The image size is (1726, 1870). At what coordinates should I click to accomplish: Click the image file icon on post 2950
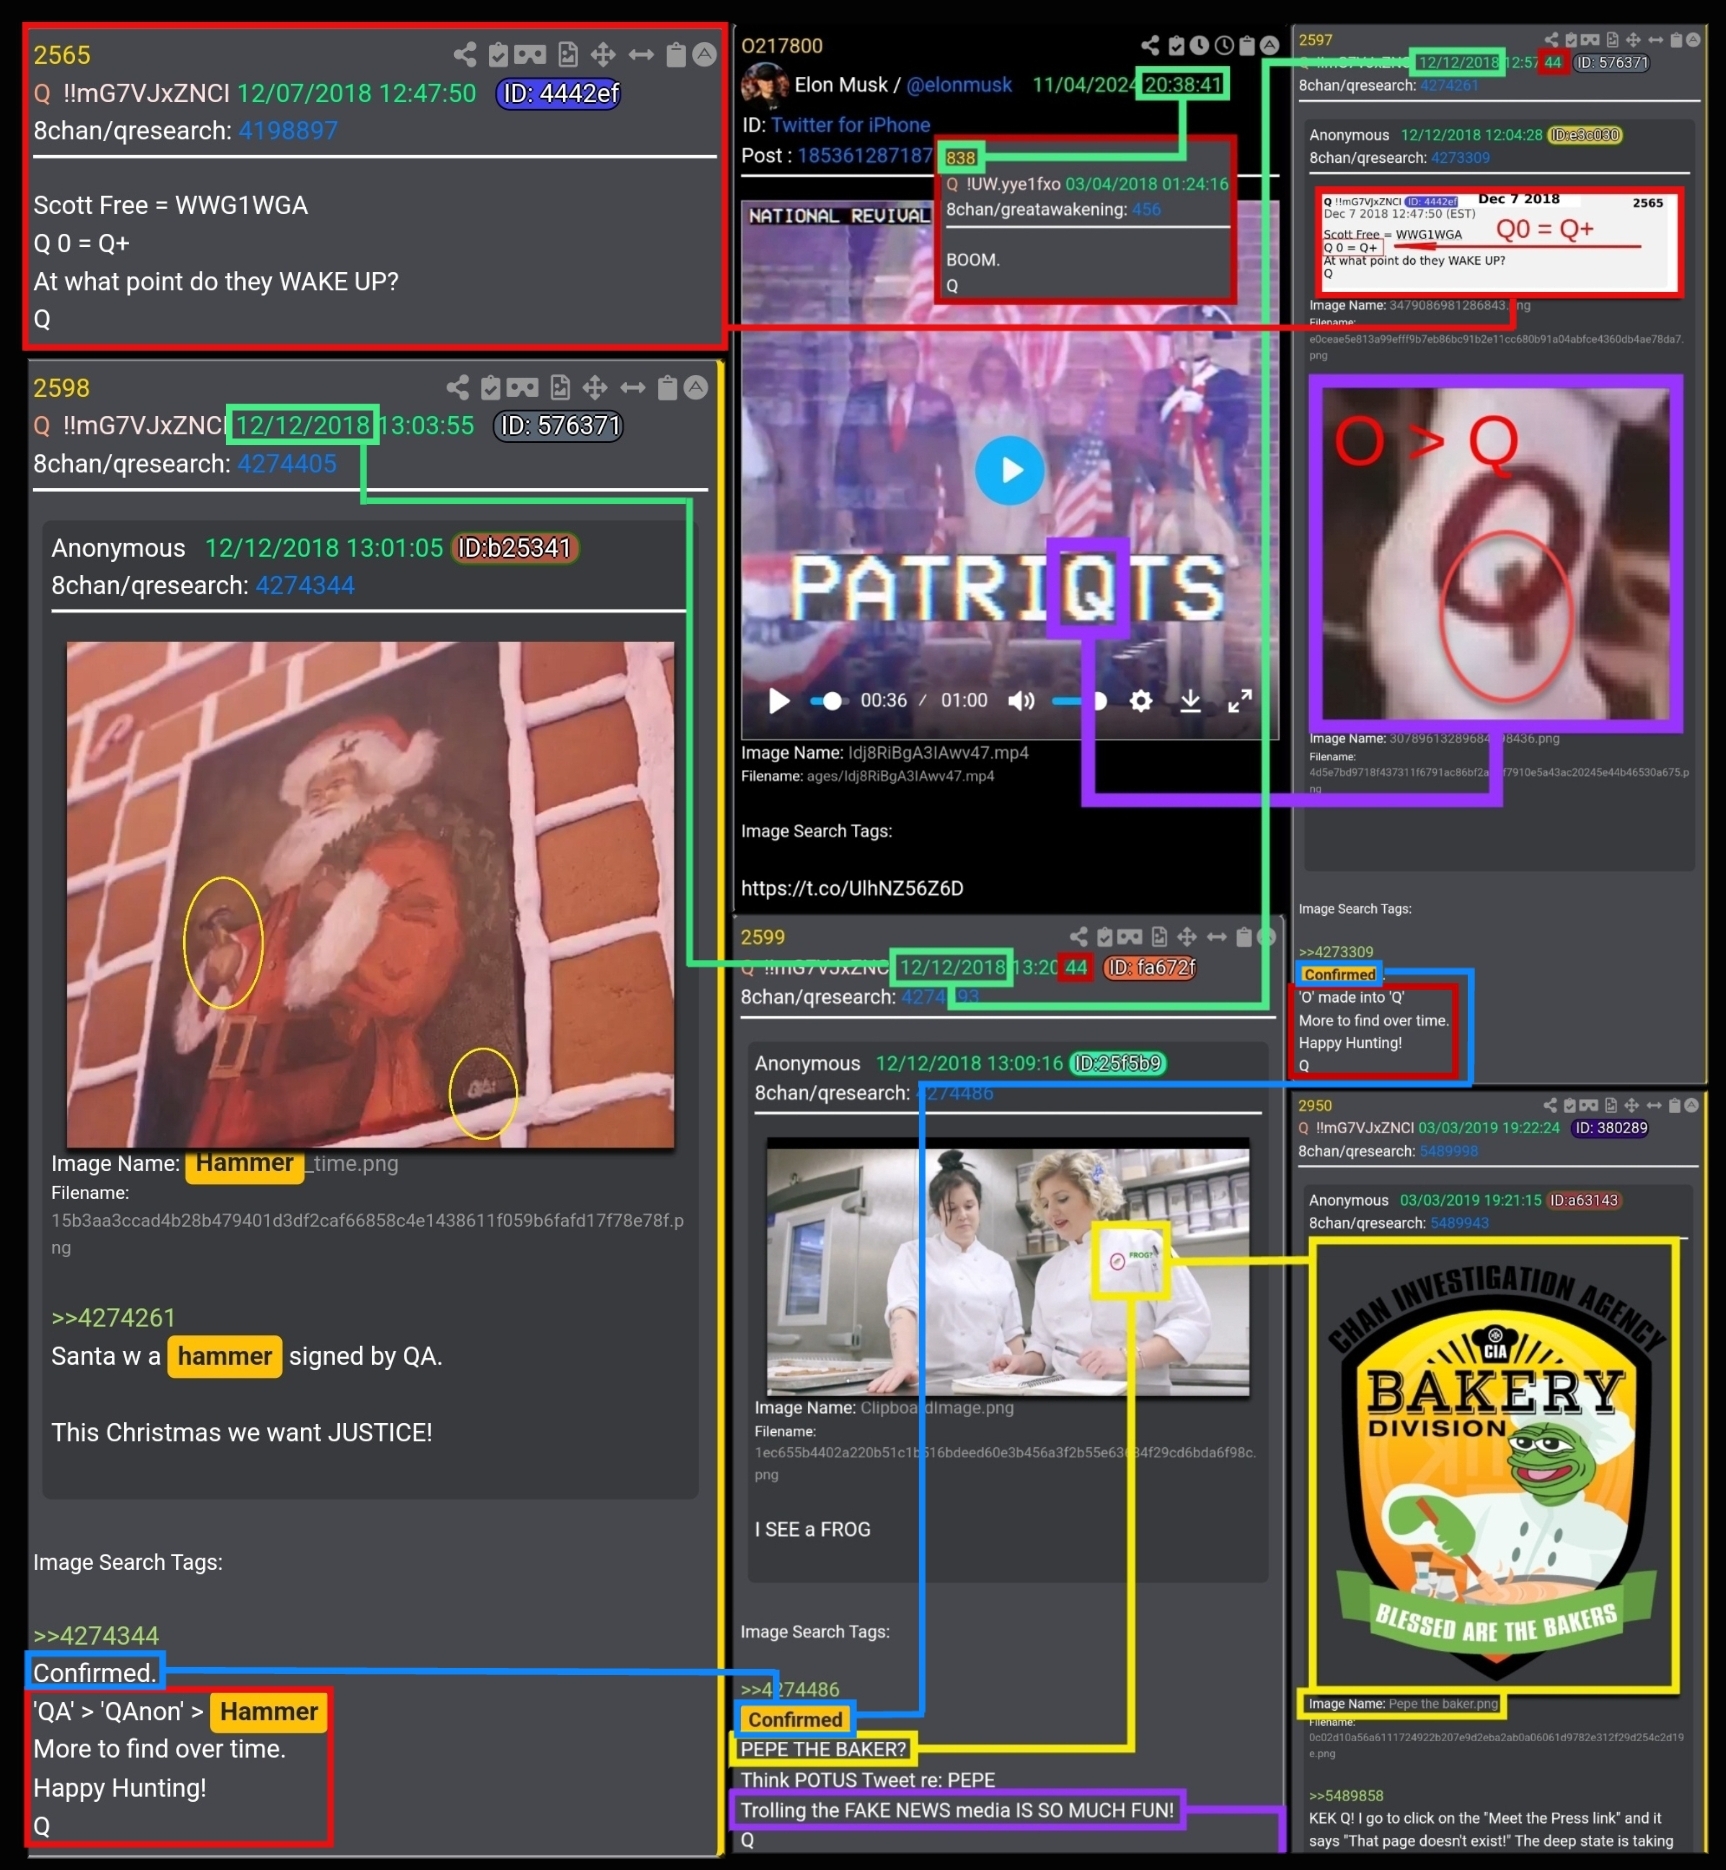(x=1610, y=1105)
